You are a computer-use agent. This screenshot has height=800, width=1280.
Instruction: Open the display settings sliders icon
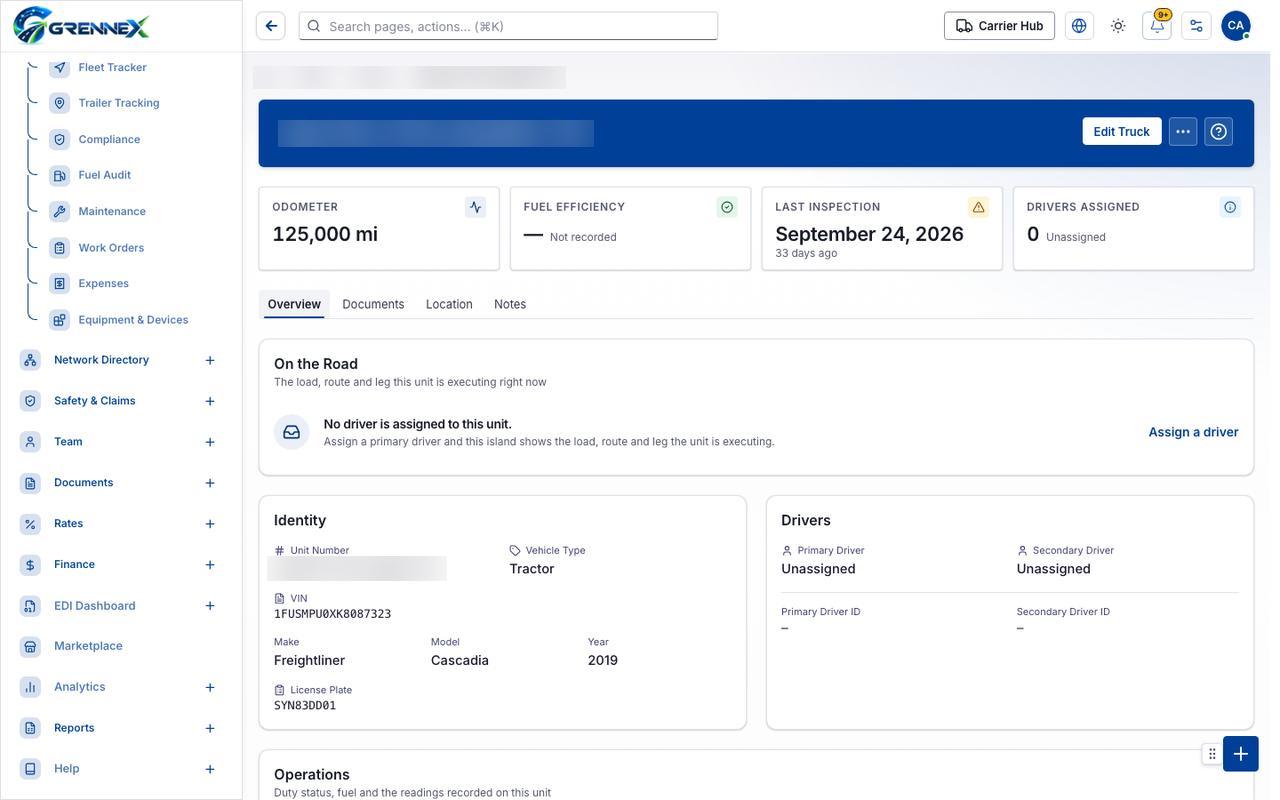pos(1196,26)
